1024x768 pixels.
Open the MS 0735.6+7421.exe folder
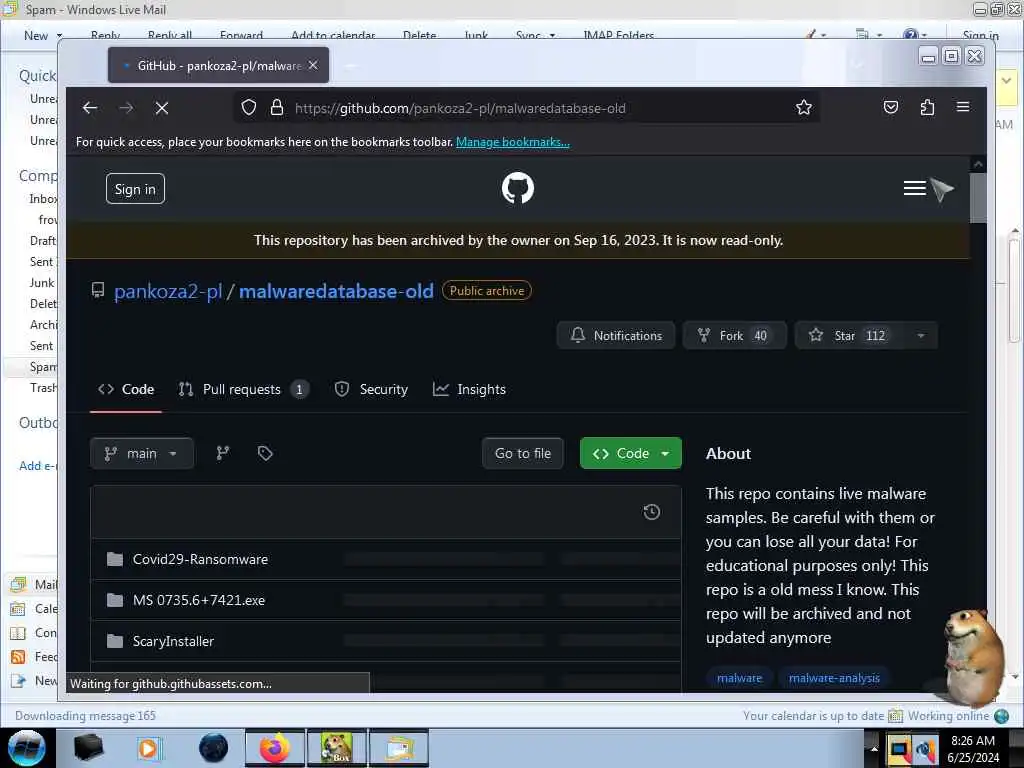pyautogui.click(x=199, y=600)
